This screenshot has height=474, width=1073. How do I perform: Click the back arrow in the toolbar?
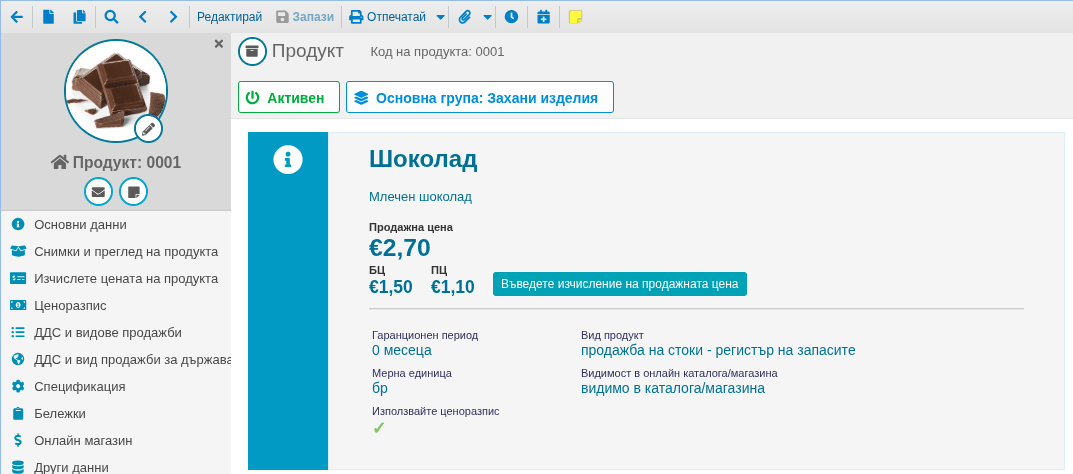pyautogui.click(x=16, y=17)
